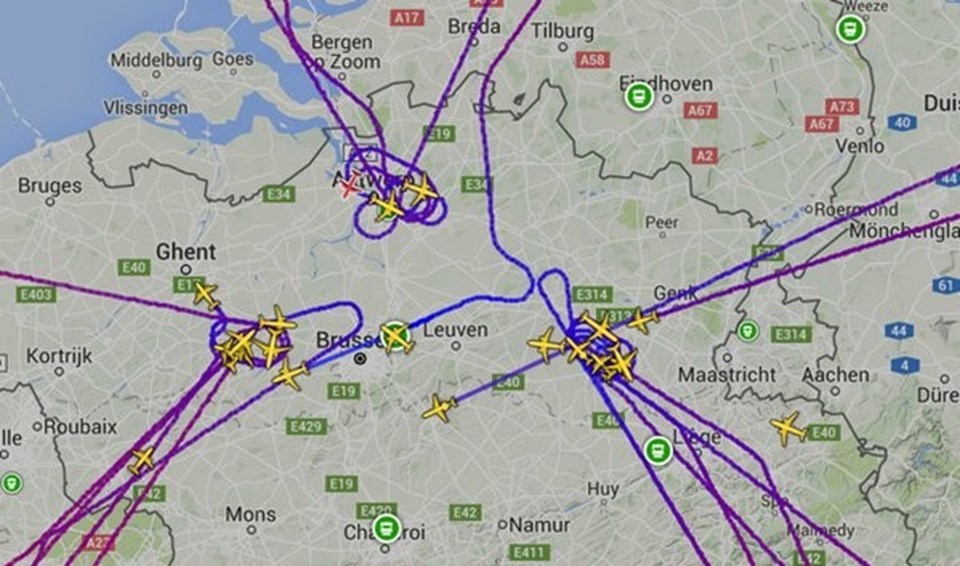
Task: Select the red aircraft over Antwerp
Action: [348, 185]
